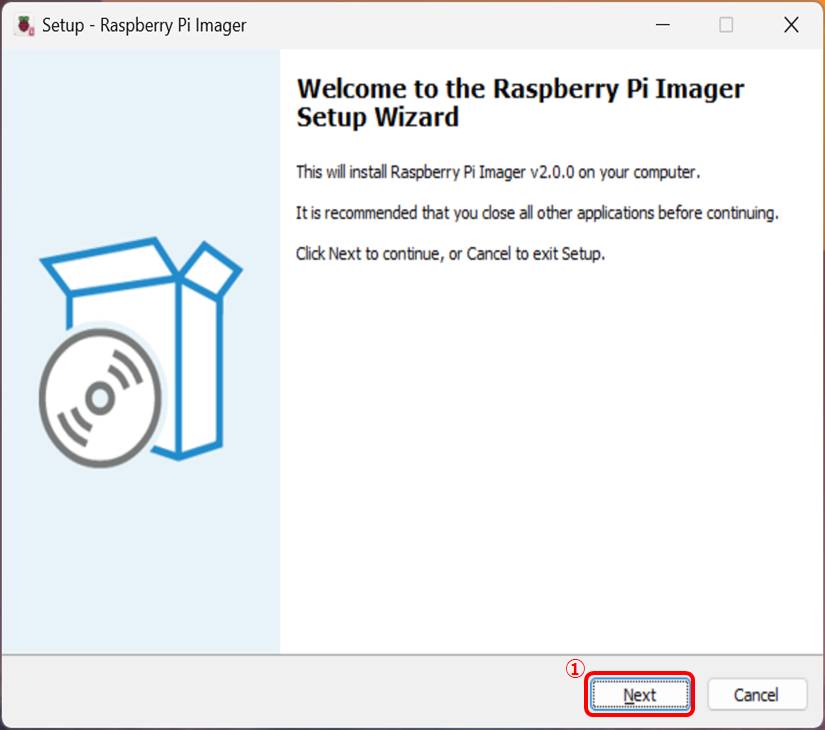Click the Raspberry Pi logo in title bar

tap(23, 25)
